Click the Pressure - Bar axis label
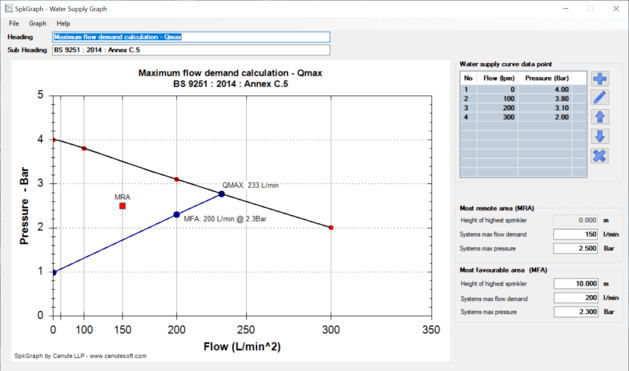Viewport: 629px width, 371px height. [24, 205]
